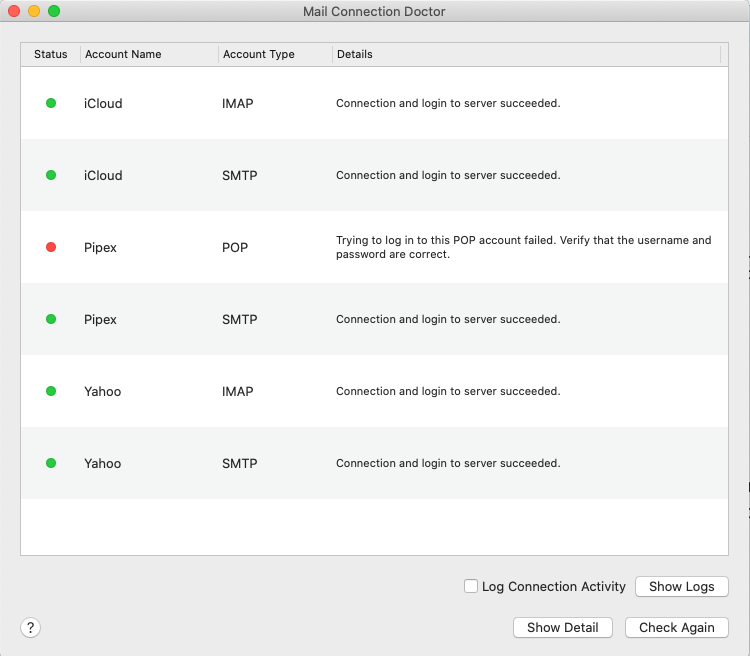Click the red status dot for Pipex POP

(51, 247)
